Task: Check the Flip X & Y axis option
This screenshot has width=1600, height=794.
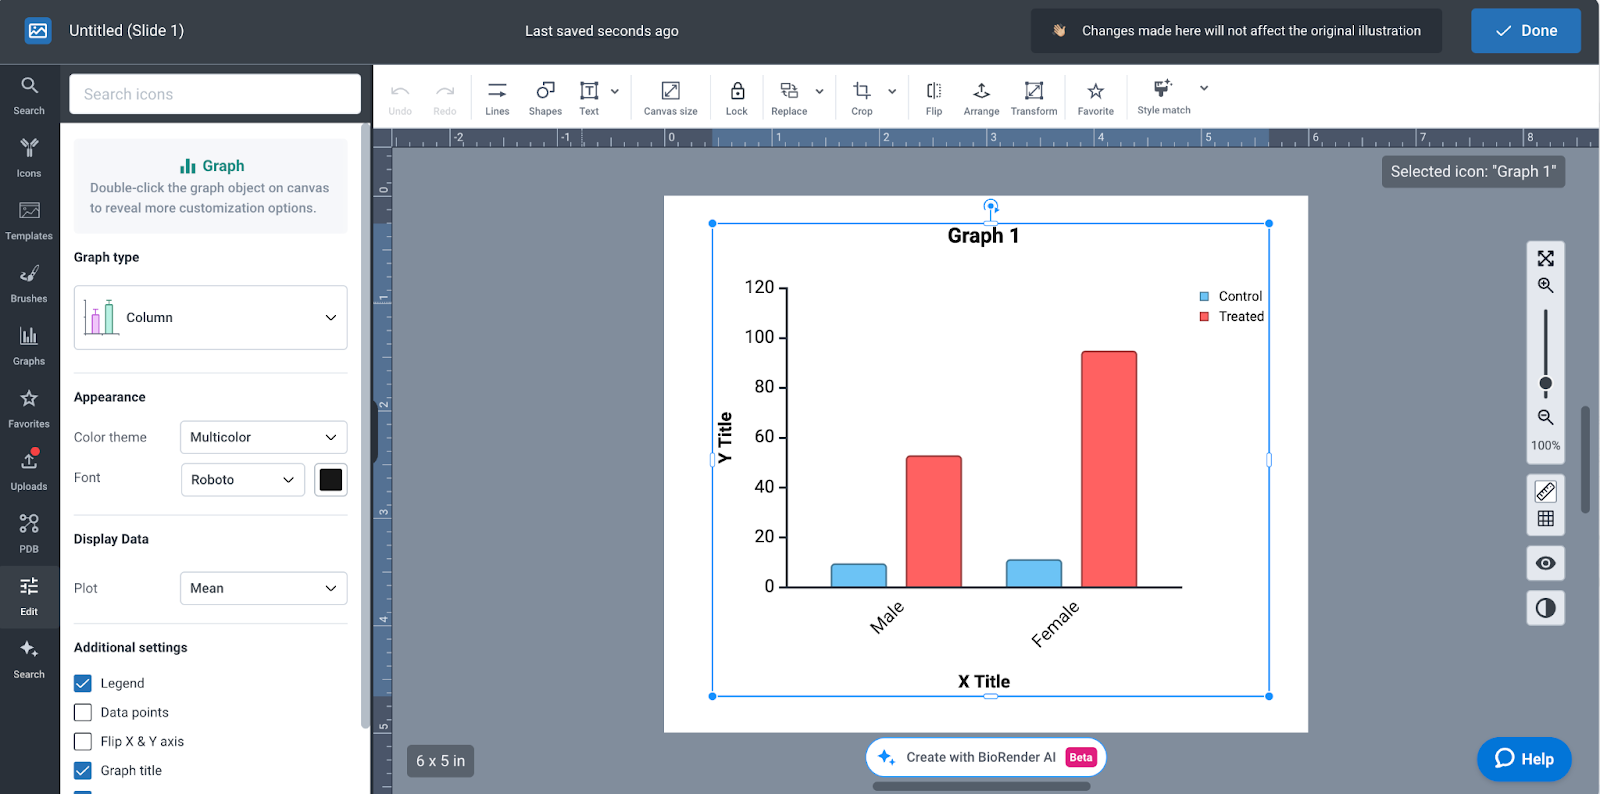Action: click(x=83, y=741)
